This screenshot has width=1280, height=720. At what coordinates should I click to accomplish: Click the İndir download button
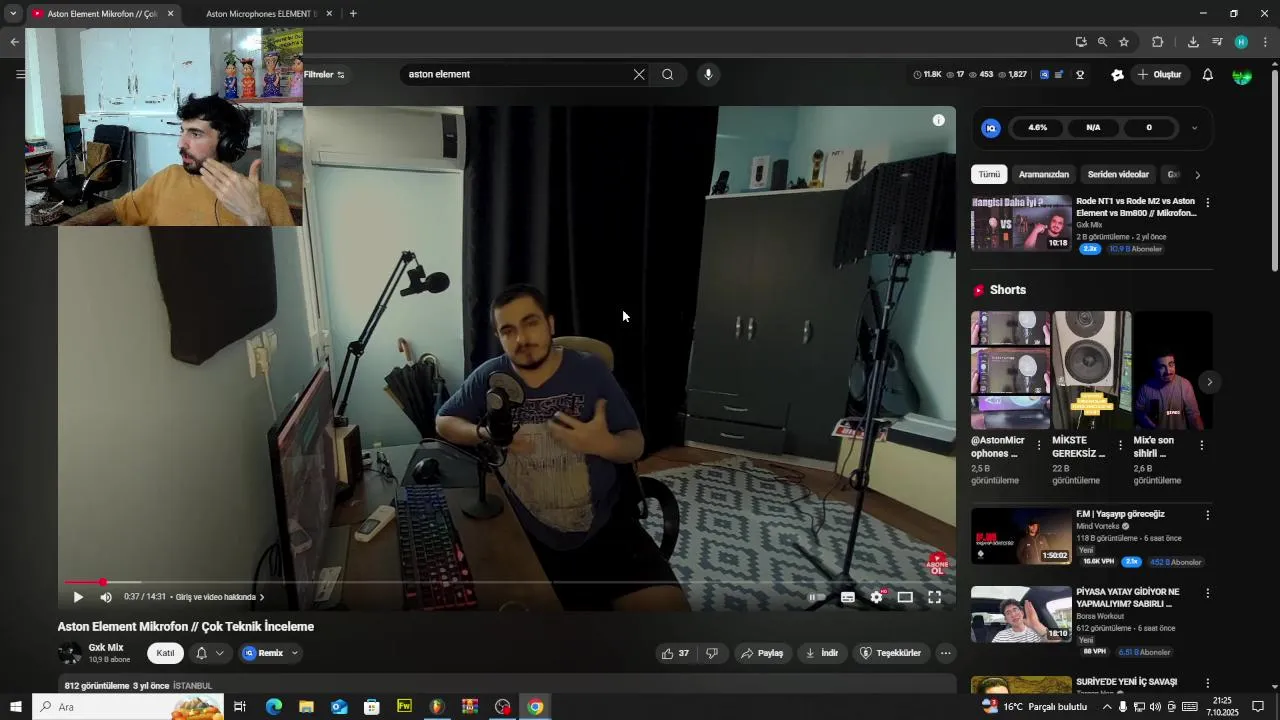pos(821,653)
